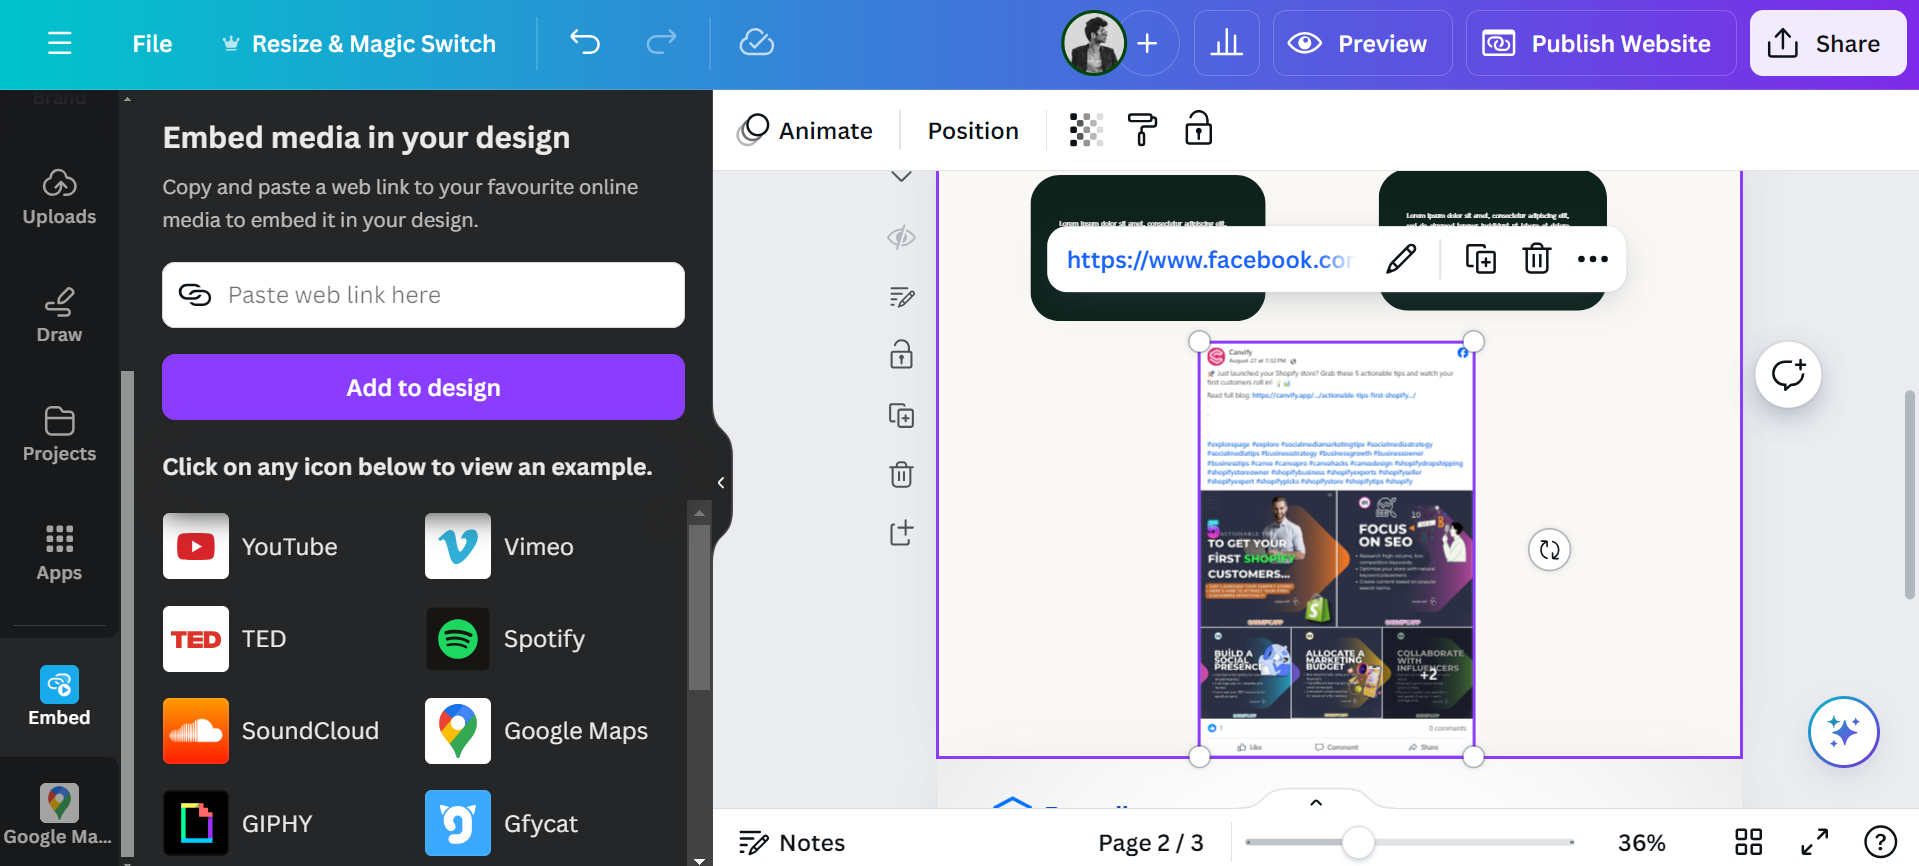This screenshot has height=866, width=1919.
Task: Switch to the Uploads tab in the sidebar
Action: 59,197
